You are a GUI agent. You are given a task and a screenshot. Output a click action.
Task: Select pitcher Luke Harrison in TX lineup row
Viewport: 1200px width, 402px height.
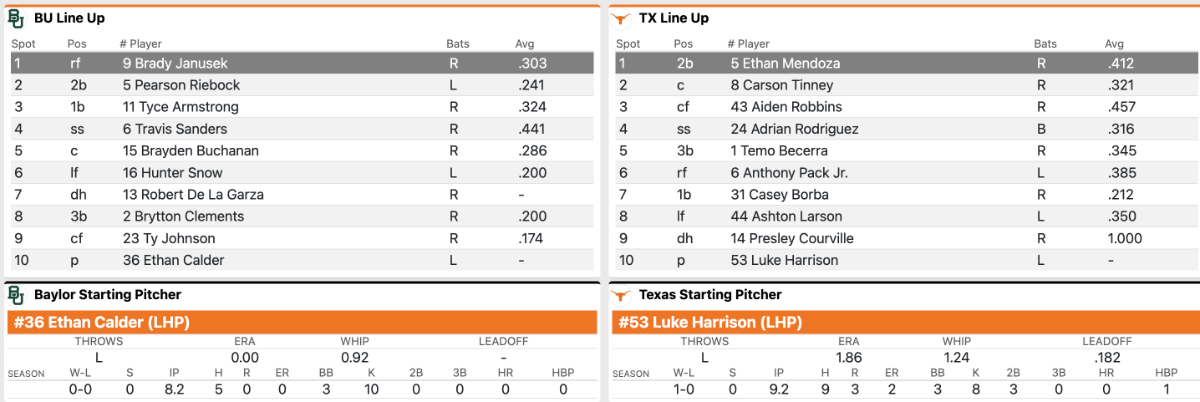[784, 261]
